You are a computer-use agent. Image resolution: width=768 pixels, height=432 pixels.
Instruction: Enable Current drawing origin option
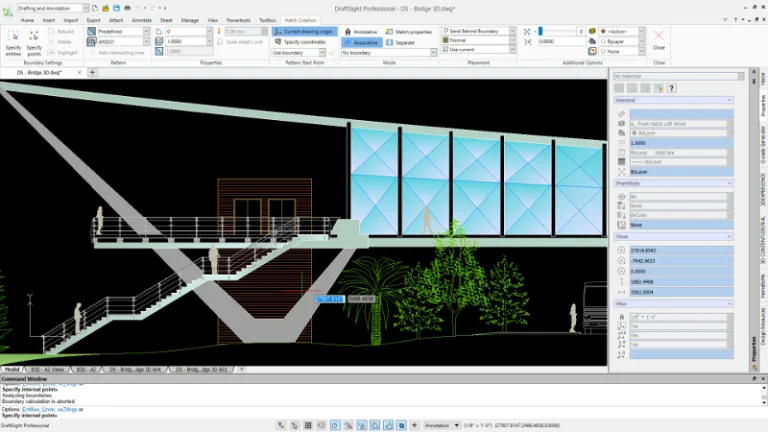tap(304, 31)
